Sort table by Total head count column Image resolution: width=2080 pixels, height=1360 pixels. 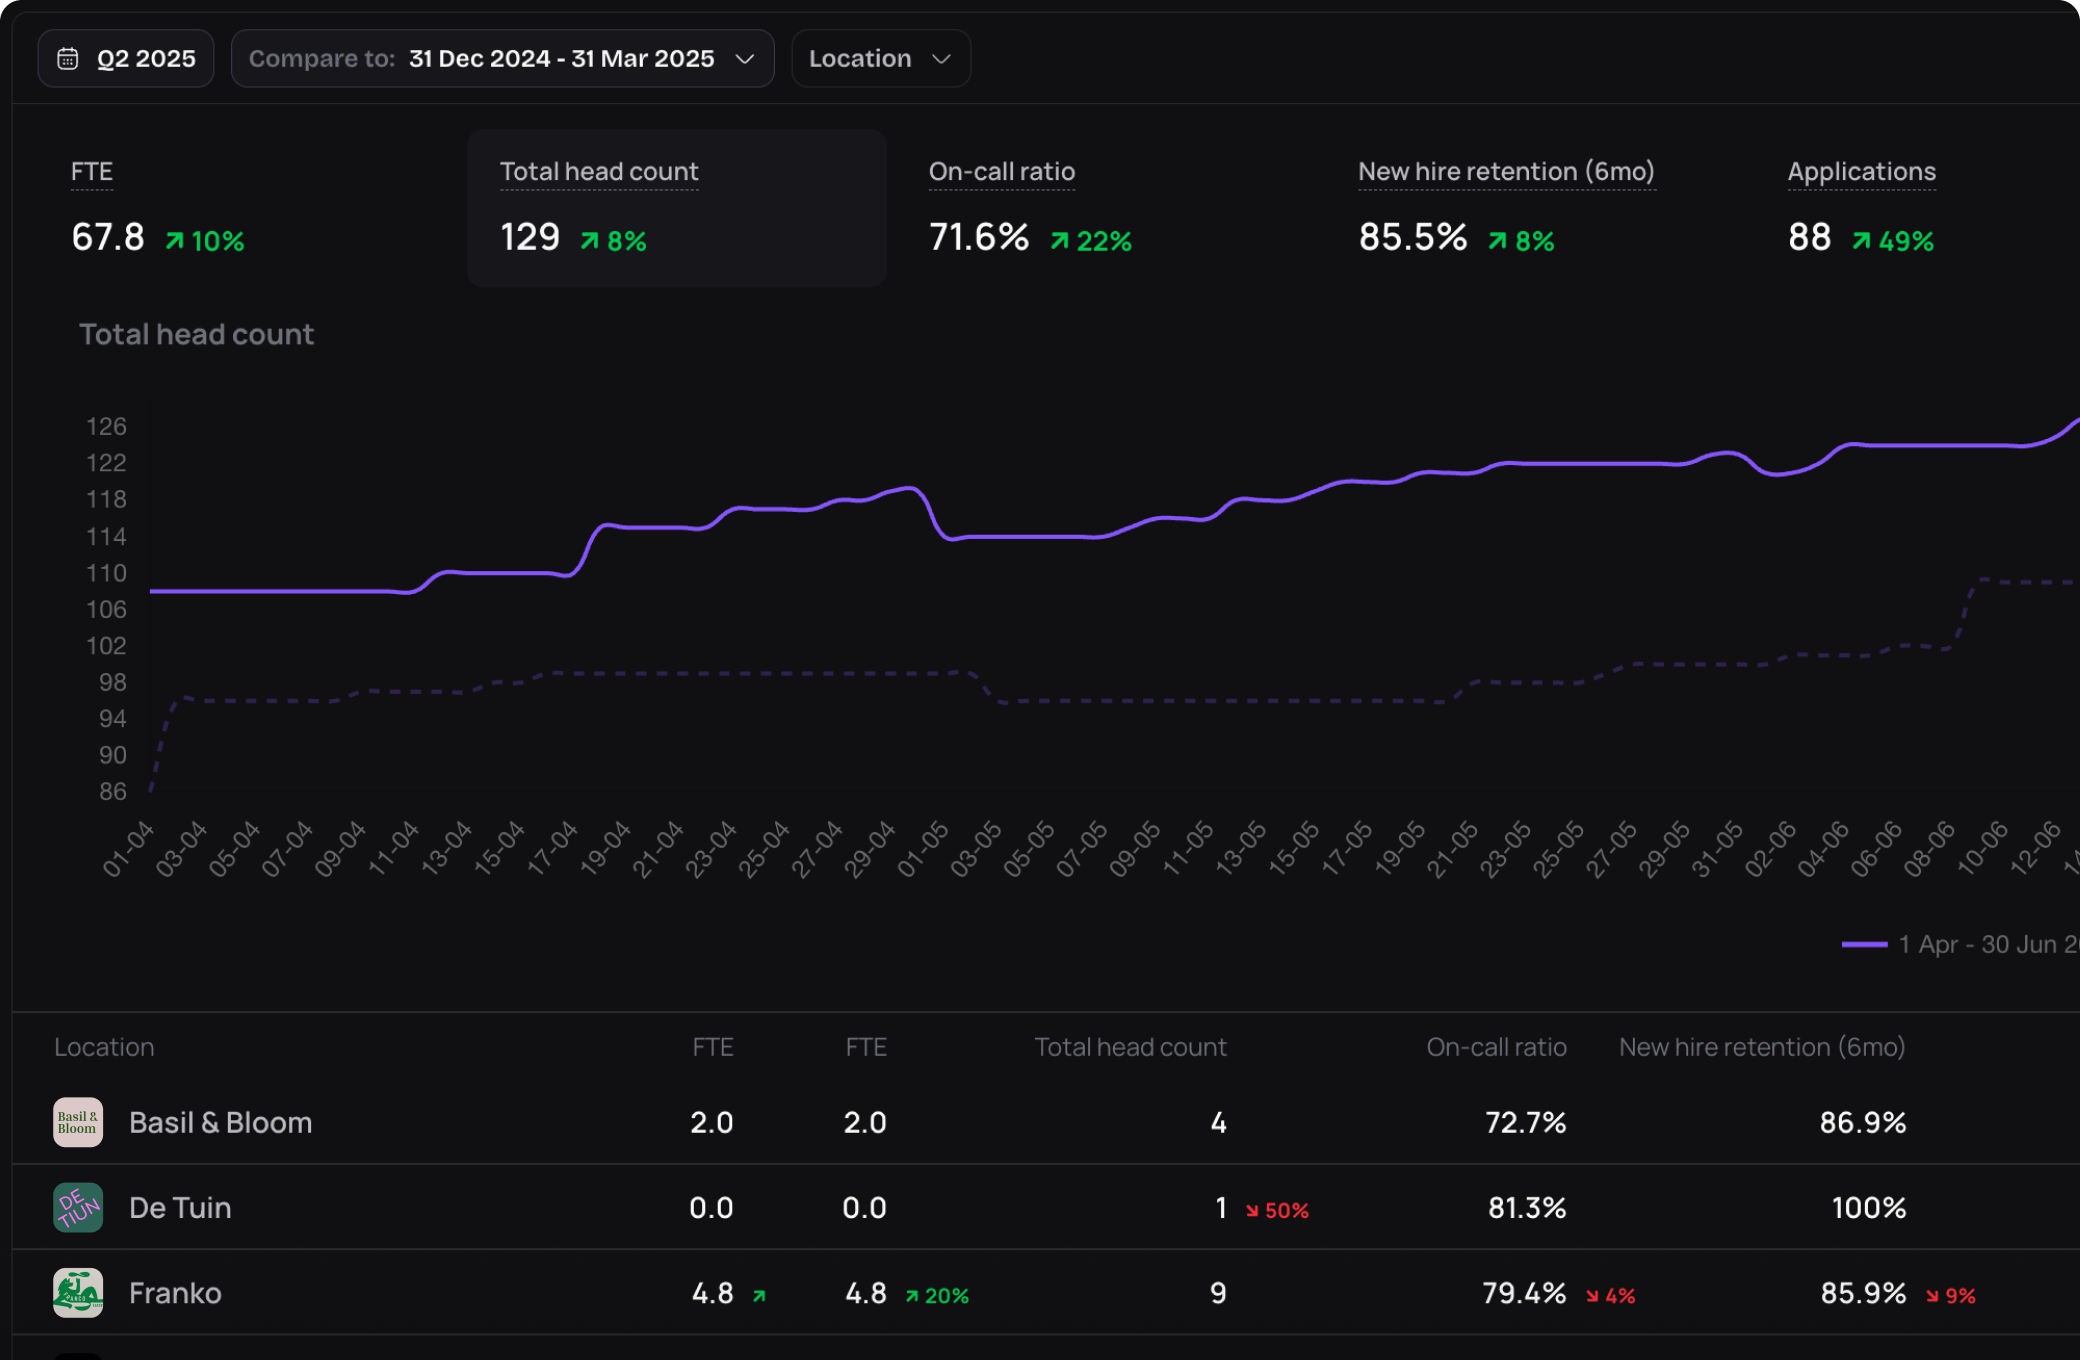1130,1047
